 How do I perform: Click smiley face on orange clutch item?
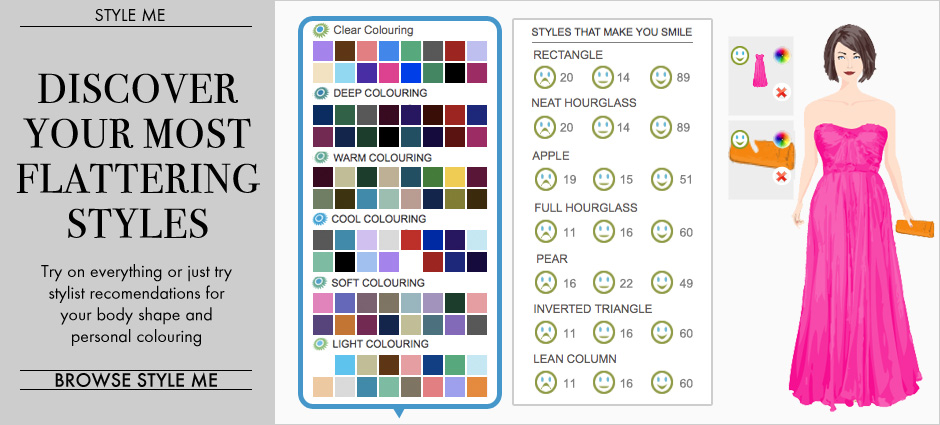click(x=740, y=139)
